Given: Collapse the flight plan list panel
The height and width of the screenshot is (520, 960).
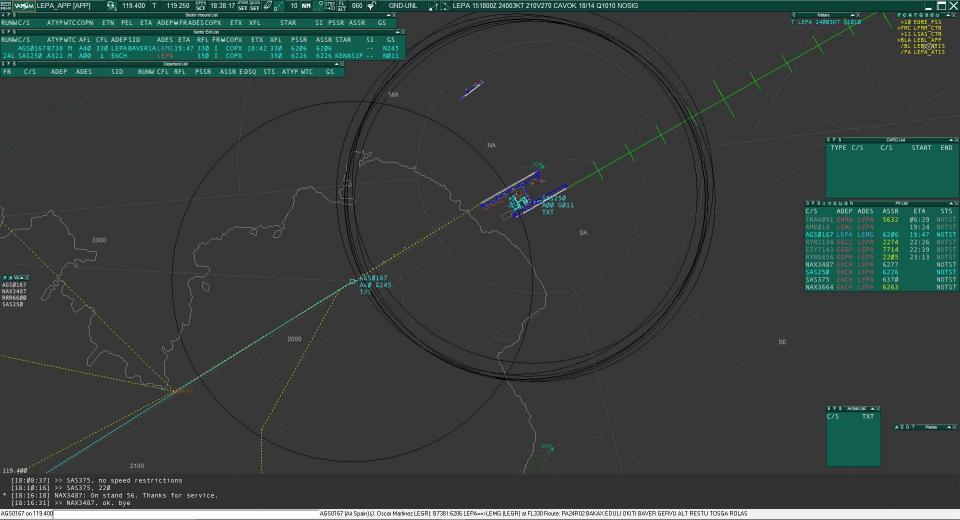Looking at the screenshot, I should pos(950,203).
